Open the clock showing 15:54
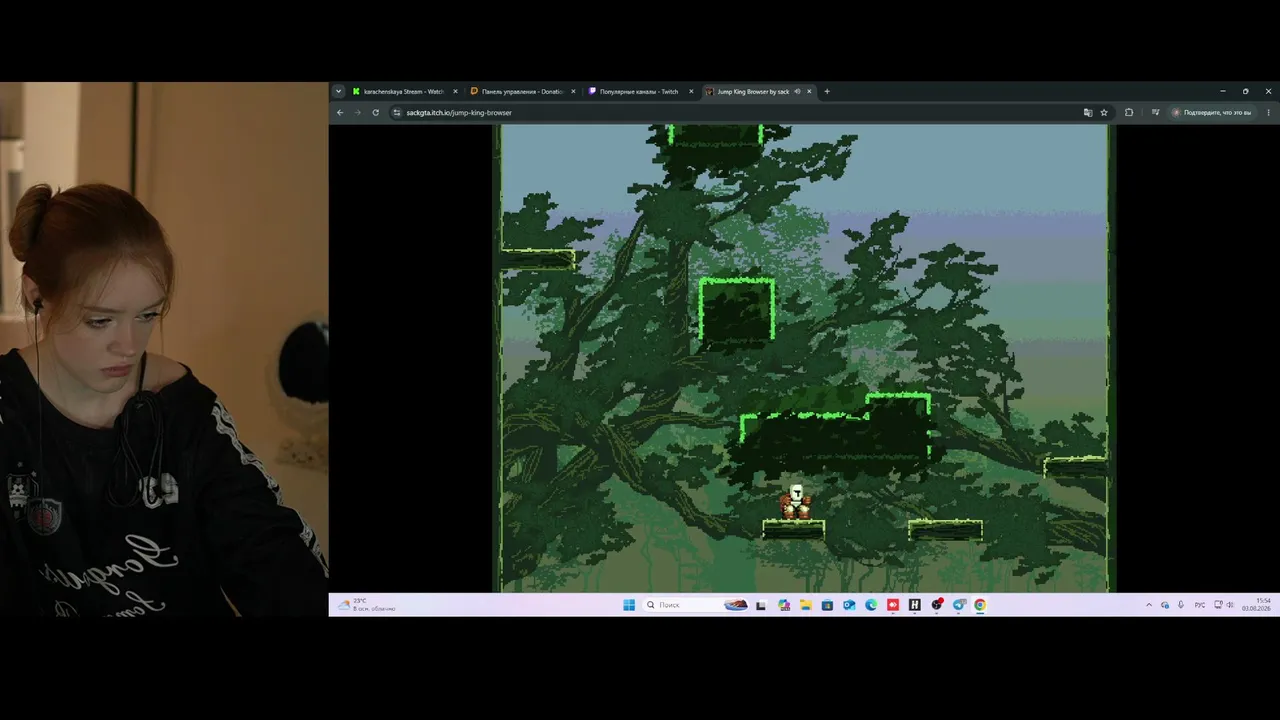1280x720 pixels. tap(1256, 604)
